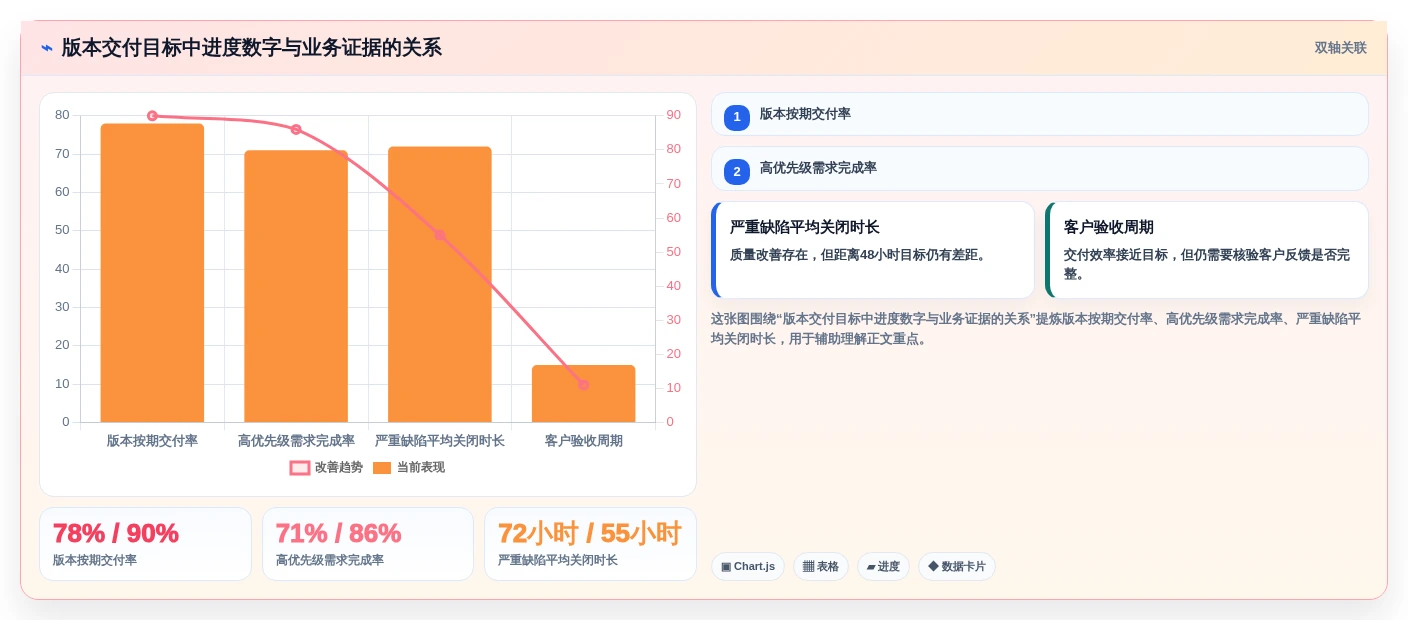Click the left axis value 80
Image resolution: width=1408 pixels, height=620 pixels.
click(62, 115)
